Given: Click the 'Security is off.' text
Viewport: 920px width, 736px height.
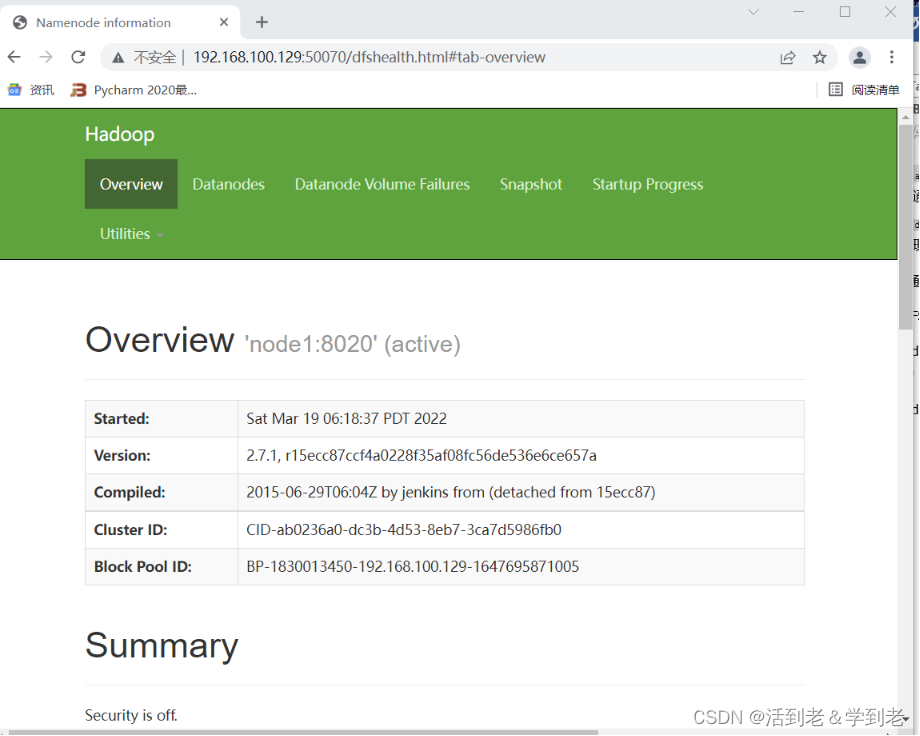Looking at the screenshot, I should [131, 715].
